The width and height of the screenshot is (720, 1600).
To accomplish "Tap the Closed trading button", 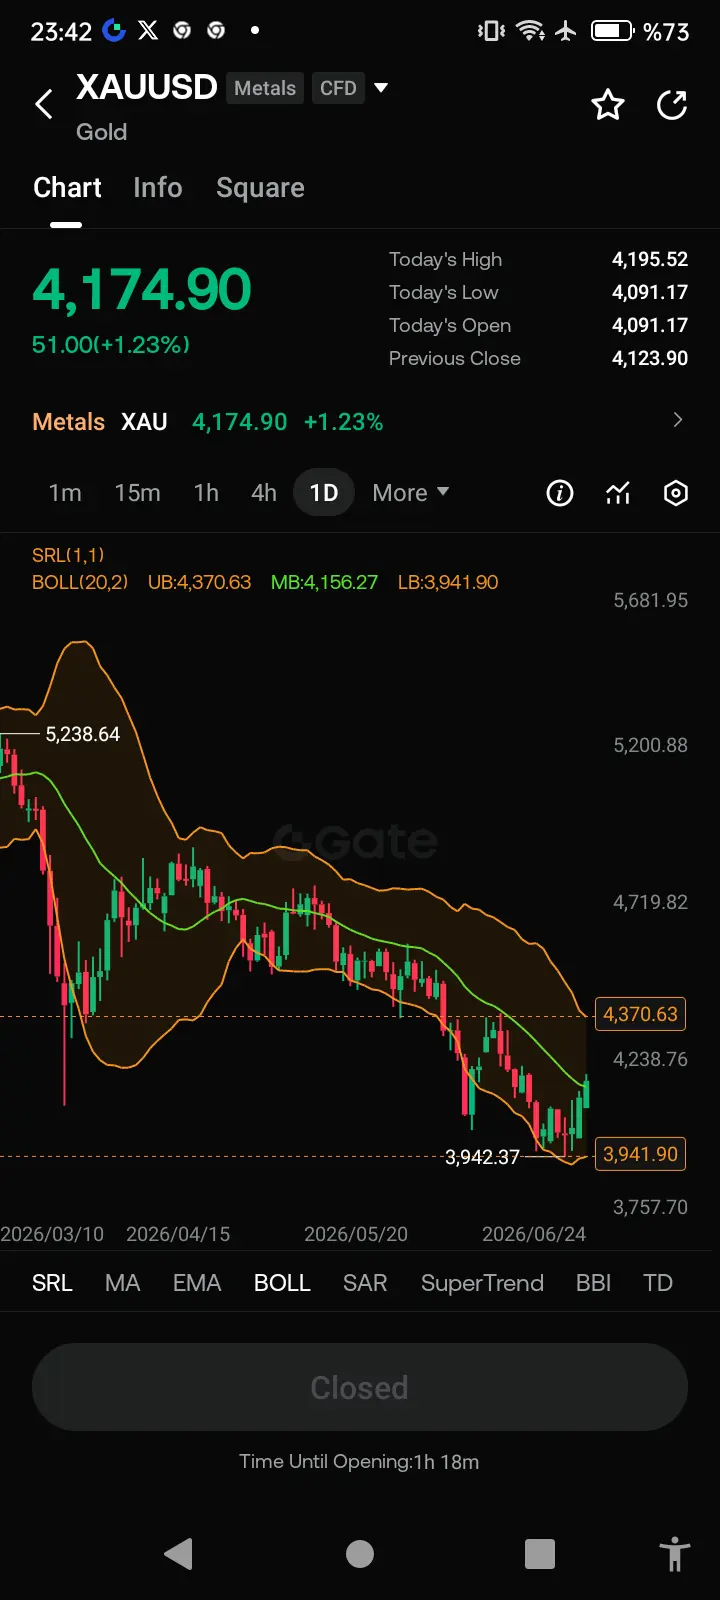I will point(360,1388).
